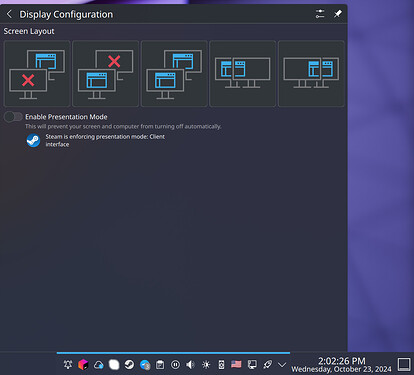Expand hidden system tray icons arrow
The height and width of the screenshot is (375, 414).
tap(282, 365)
